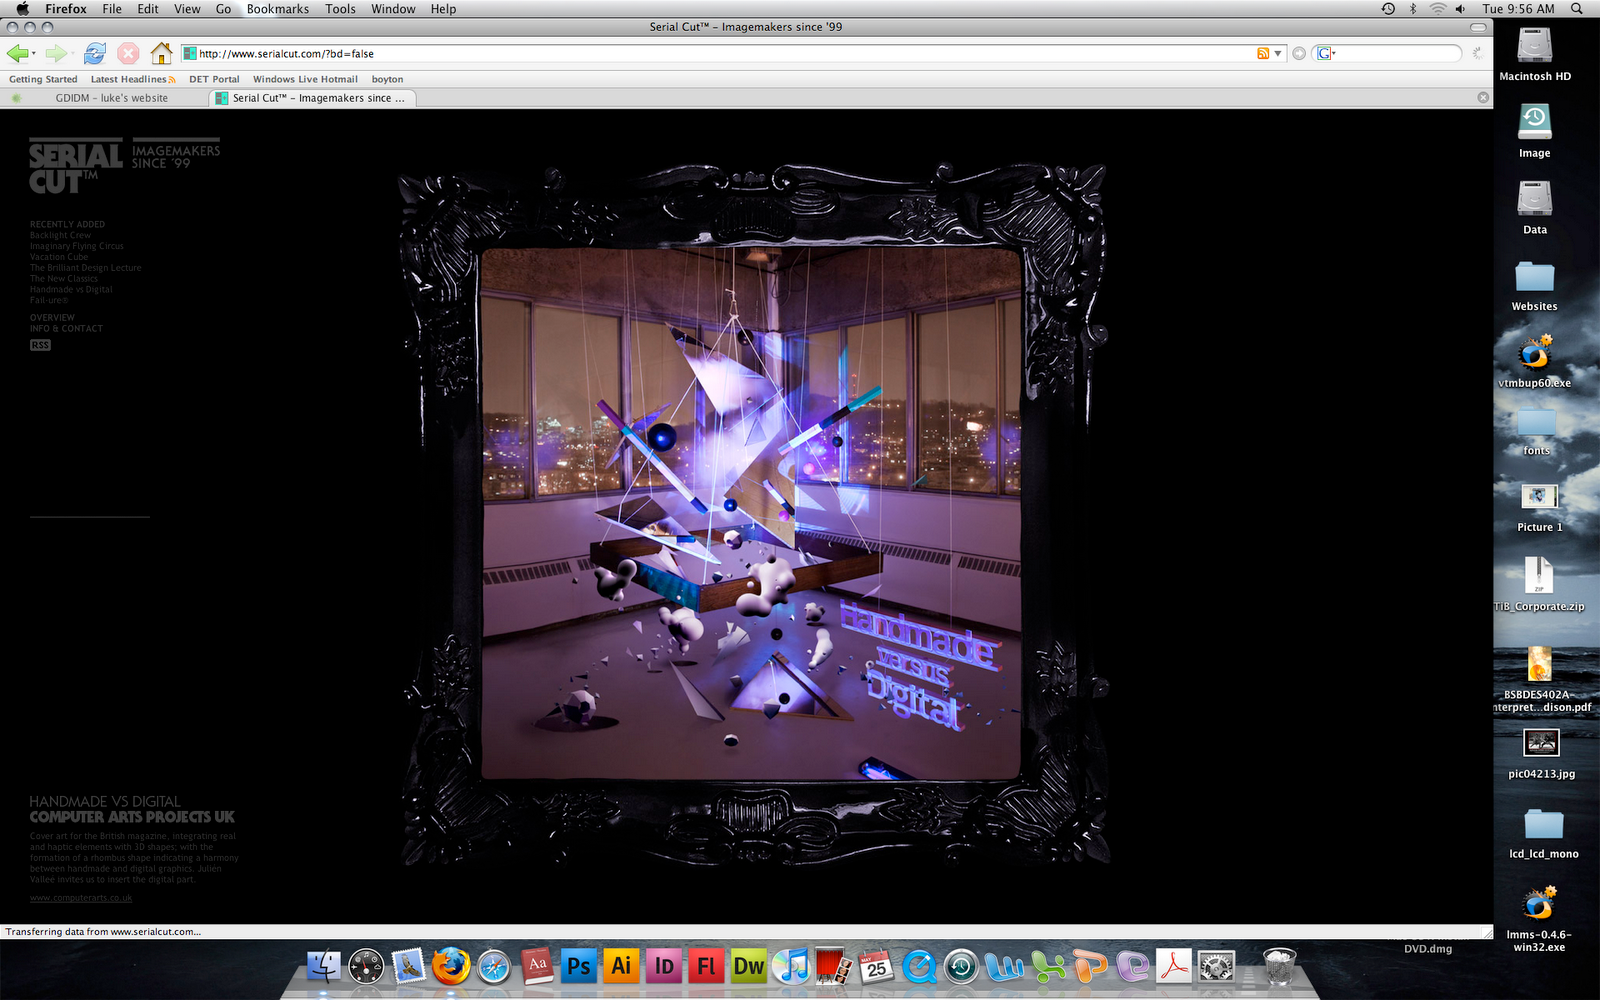Open the volume control in menu bar
The height and width of the screenshot is (1000, 1600).
[1461, 9]
